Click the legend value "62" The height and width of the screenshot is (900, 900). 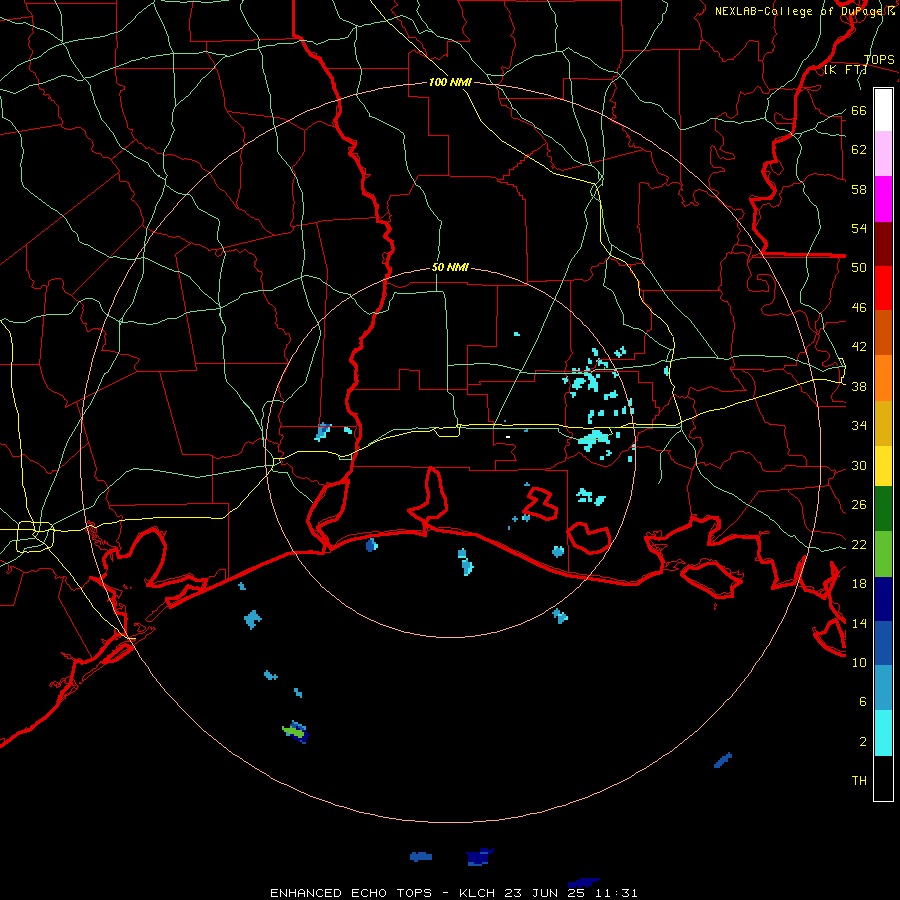coord(859,150)
